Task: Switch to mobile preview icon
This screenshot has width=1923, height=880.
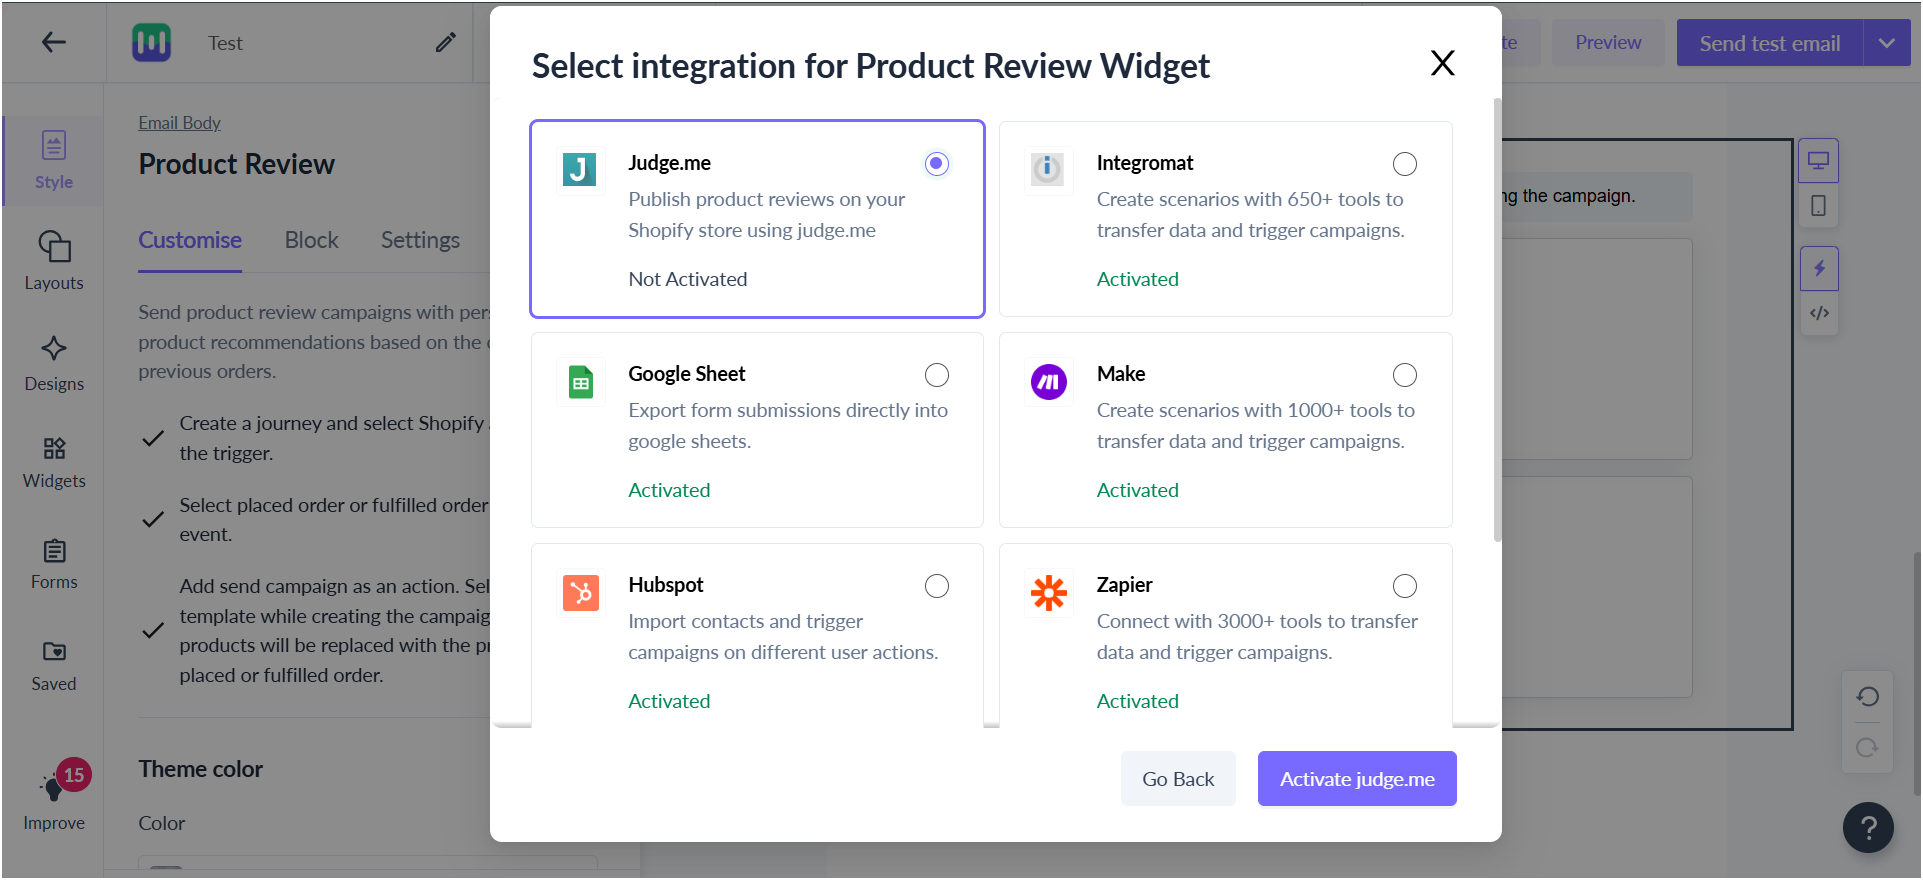Action: pyautogui.click(x=1818, y=206)
